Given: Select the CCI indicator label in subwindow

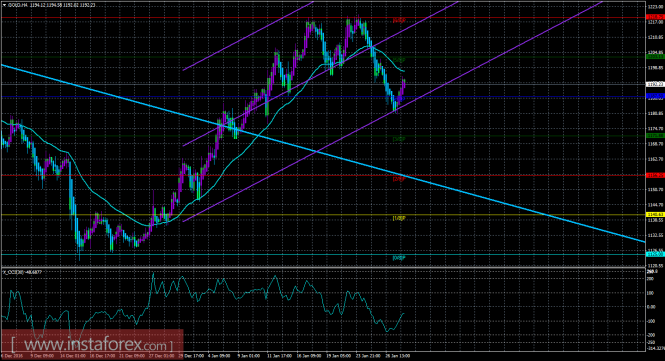Looking at the screenshot, I should tap(22, 260).
